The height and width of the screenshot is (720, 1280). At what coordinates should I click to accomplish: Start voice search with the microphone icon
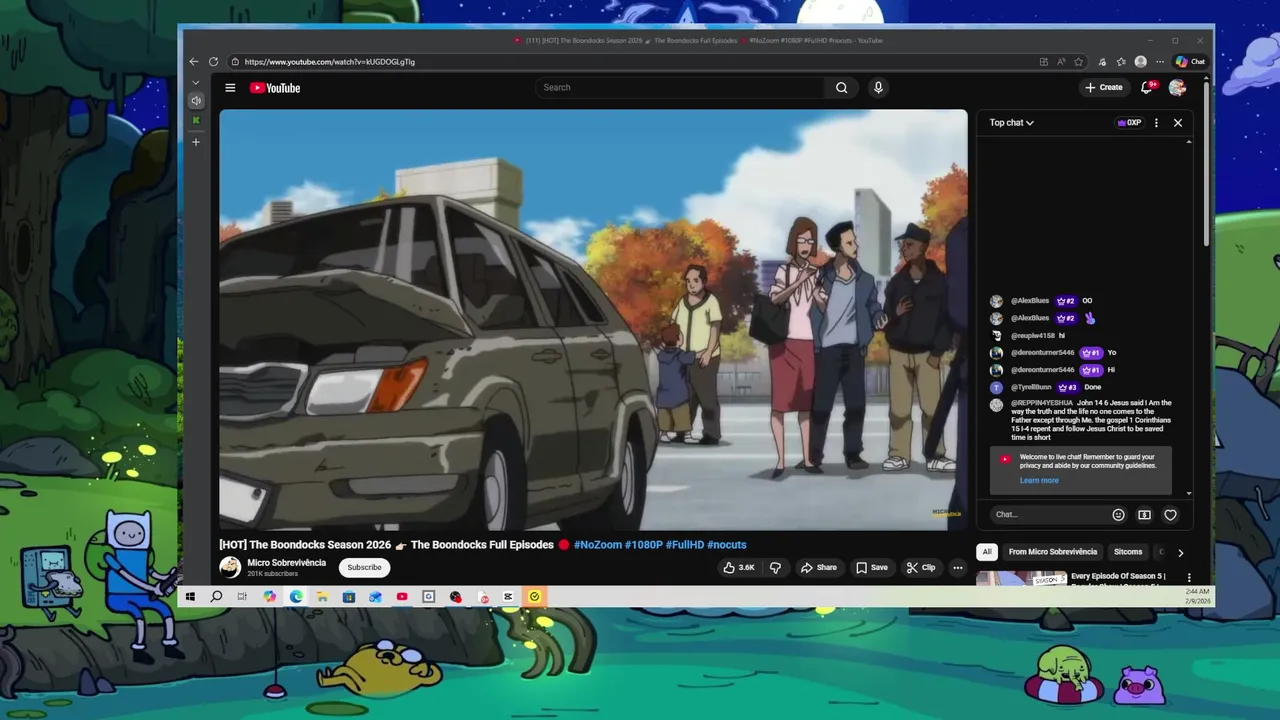[x=878, y=88]
